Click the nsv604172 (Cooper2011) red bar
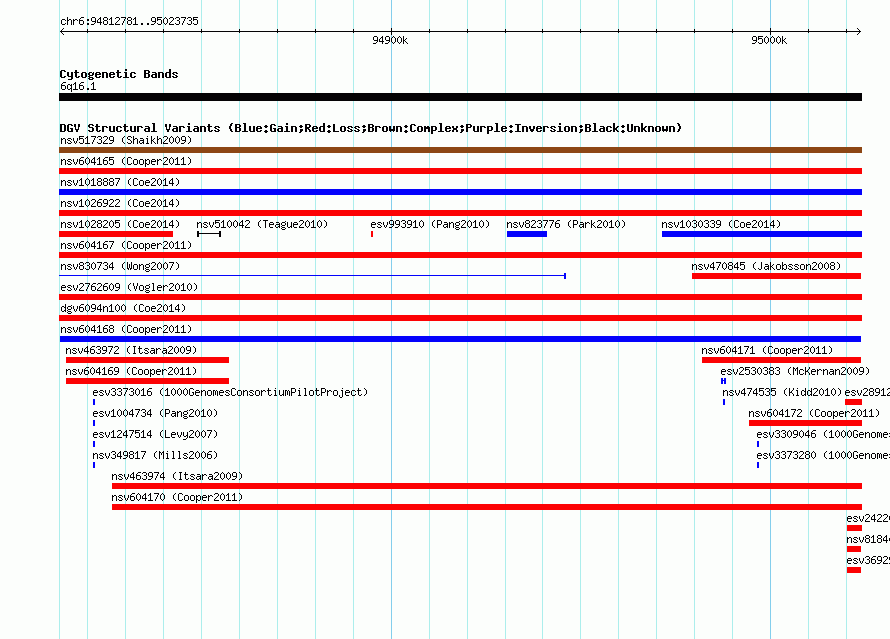The height and width of the screenshot is (639, 890). 805,423
